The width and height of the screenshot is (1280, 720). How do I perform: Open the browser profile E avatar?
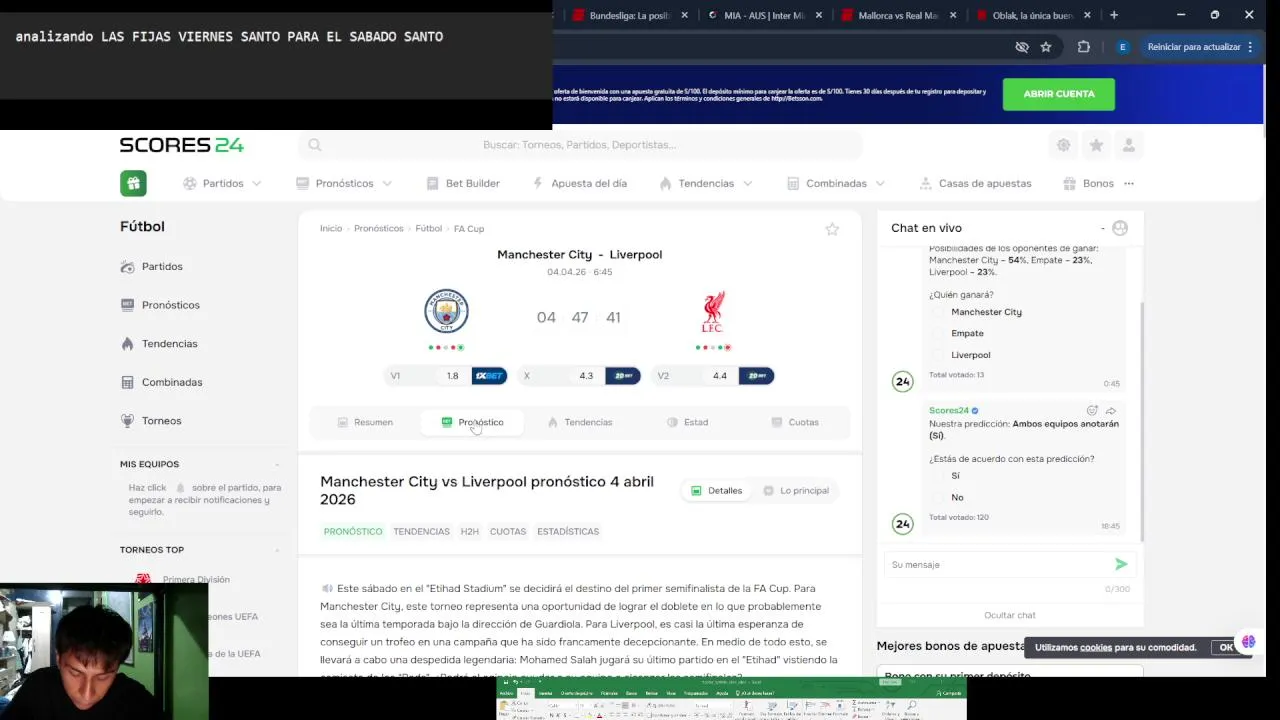click(1122, 47)
